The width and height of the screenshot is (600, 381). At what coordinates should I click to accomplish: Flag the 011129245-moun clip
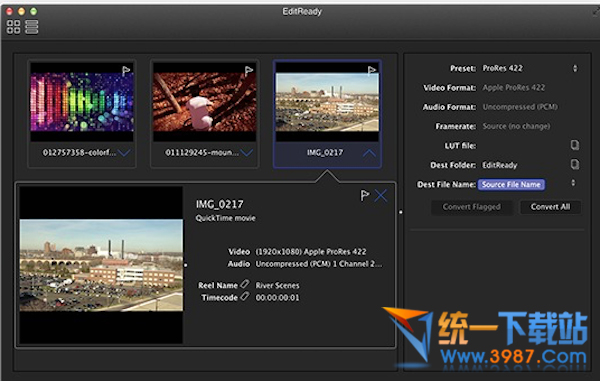pos(249,71)
